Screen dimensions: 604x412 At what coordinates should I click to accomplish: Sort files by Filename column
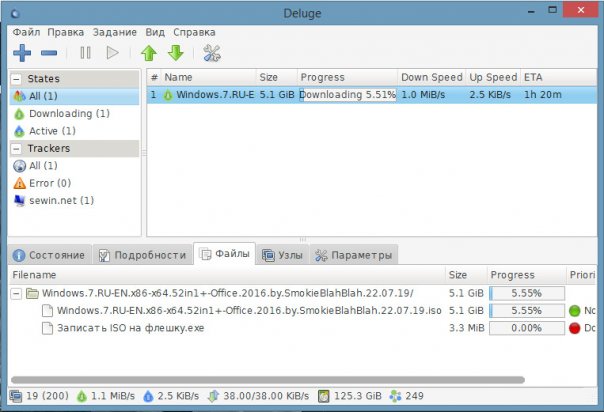point(227,275)
